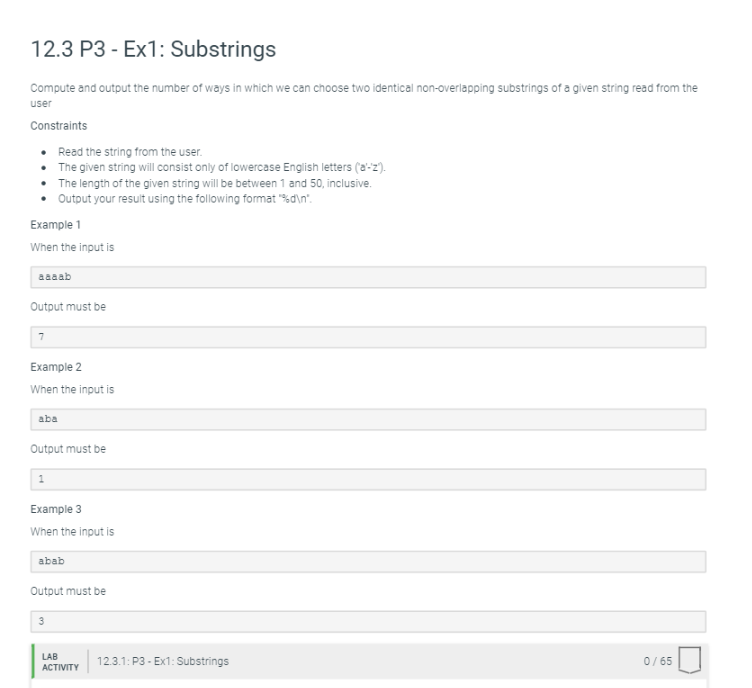The width and height of the screenshot is (752, 688).
Task: Click the completion badge icon beside 0 / 65
Action: coord(690,660)
